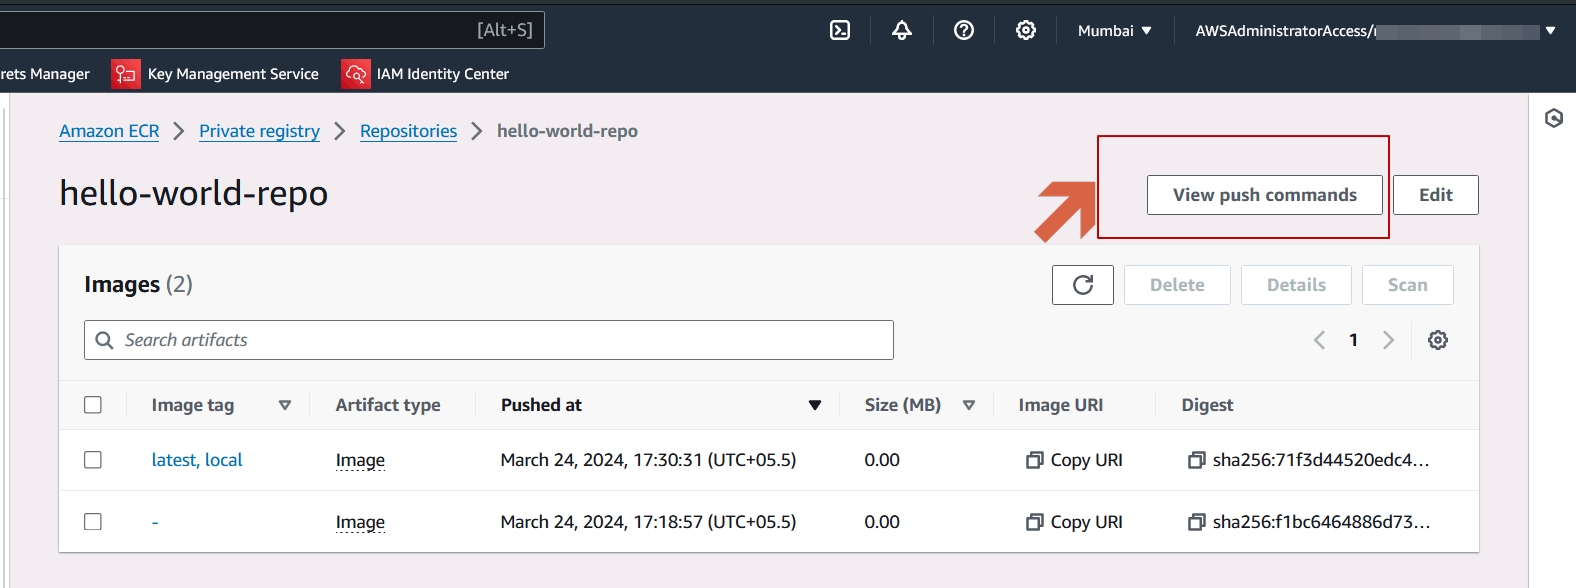
Task: Copy digest sha256:71f3d44520edc4
Action: point(1196,460)
